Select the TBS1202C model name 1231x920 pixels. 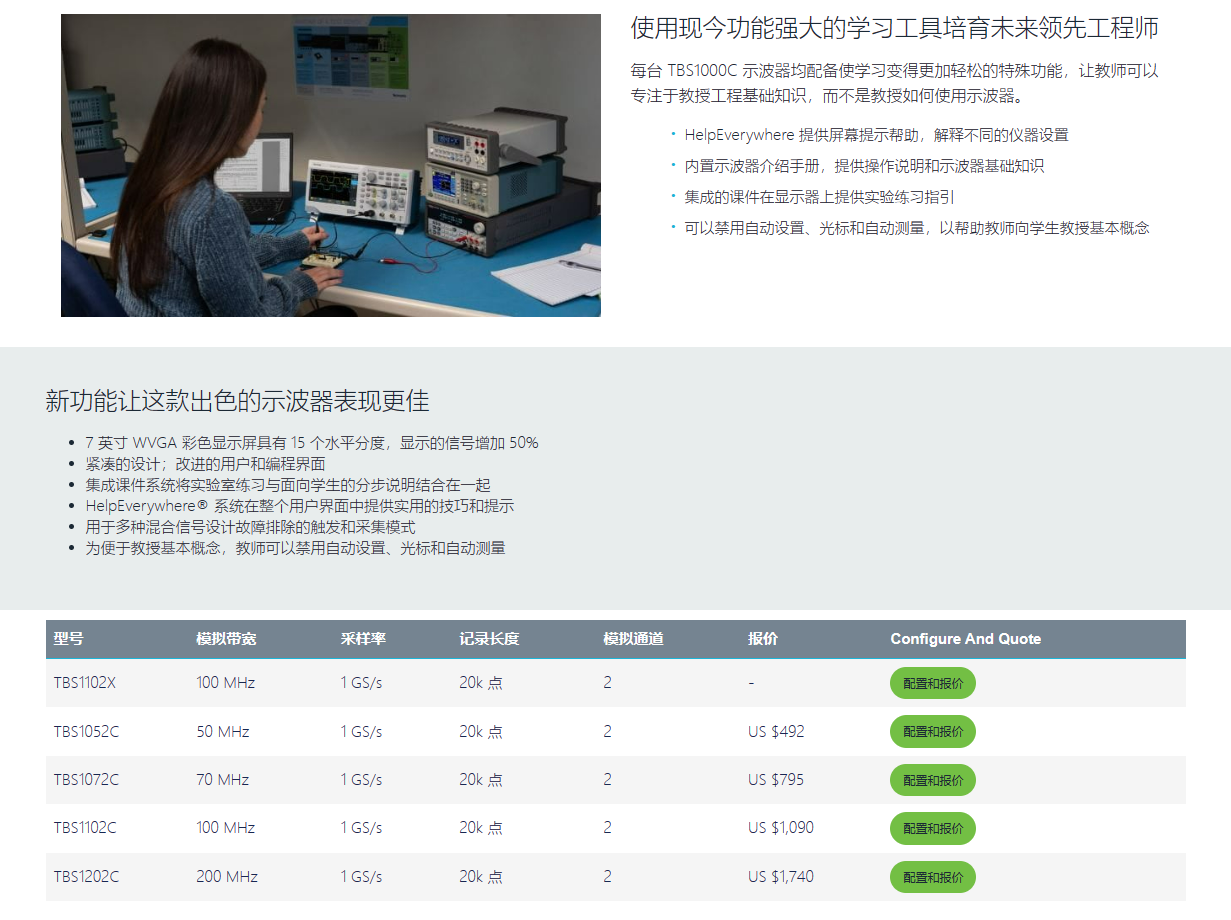click(86, 877)
